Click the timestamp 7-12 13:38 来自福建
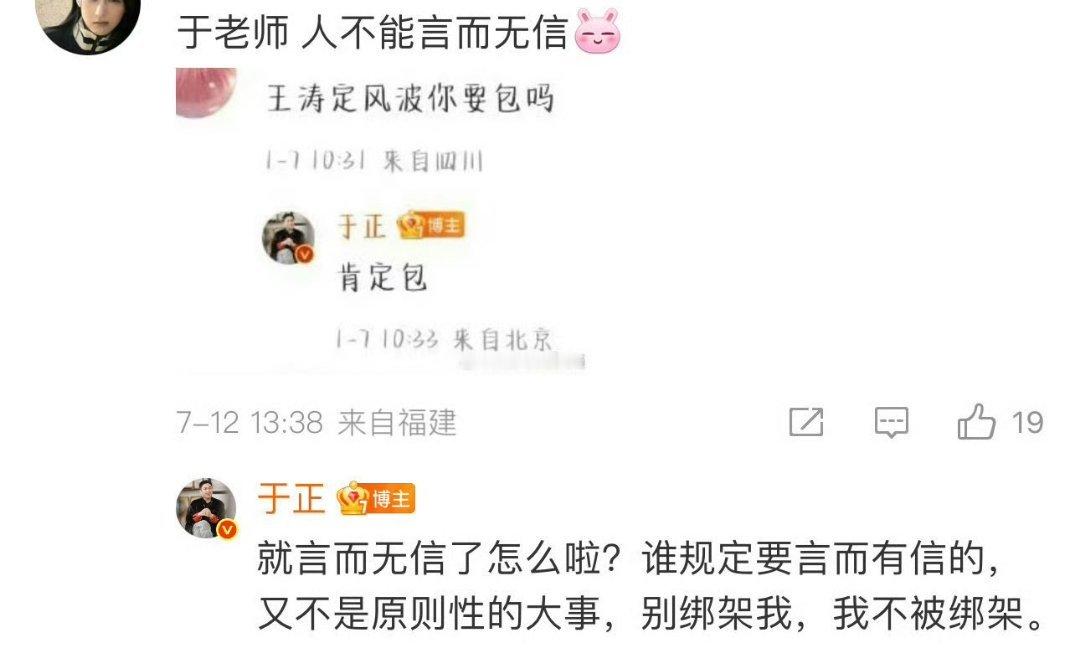 click(x=316, y=423)
